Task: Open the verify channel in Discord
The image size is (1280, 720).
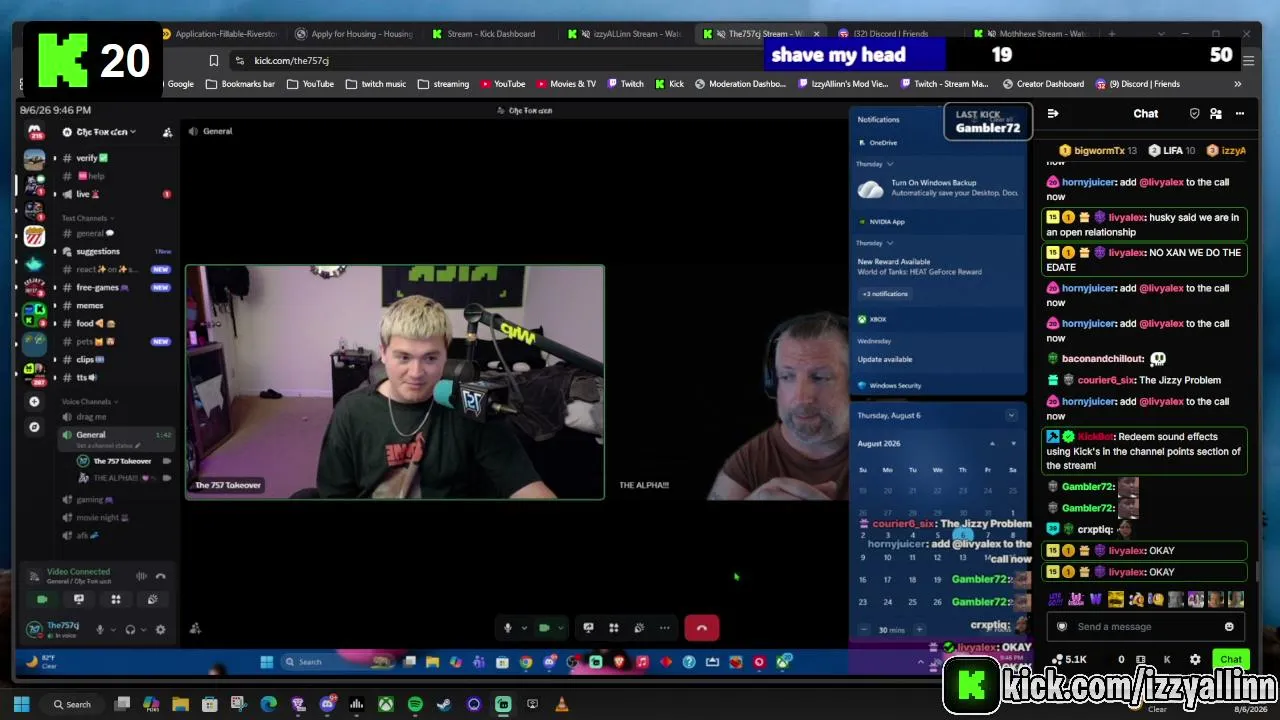Action: tap(91, 158)
